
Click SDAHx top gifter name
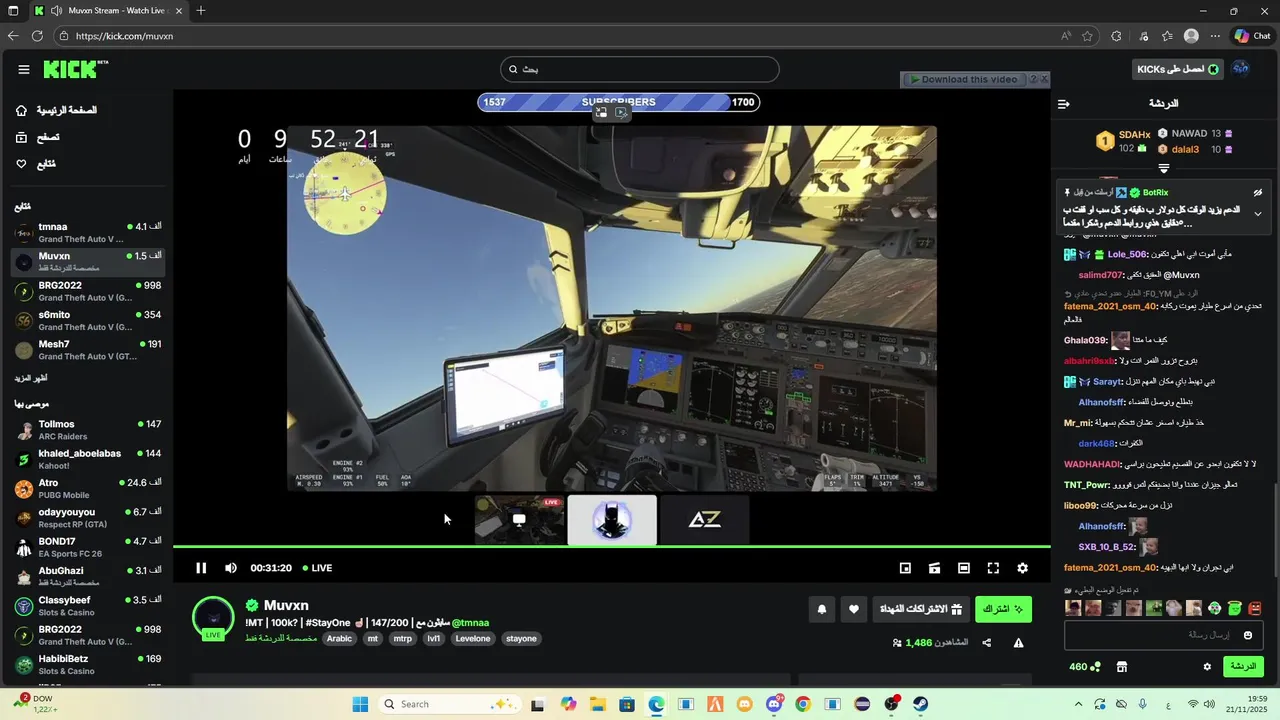[1135, 135]
